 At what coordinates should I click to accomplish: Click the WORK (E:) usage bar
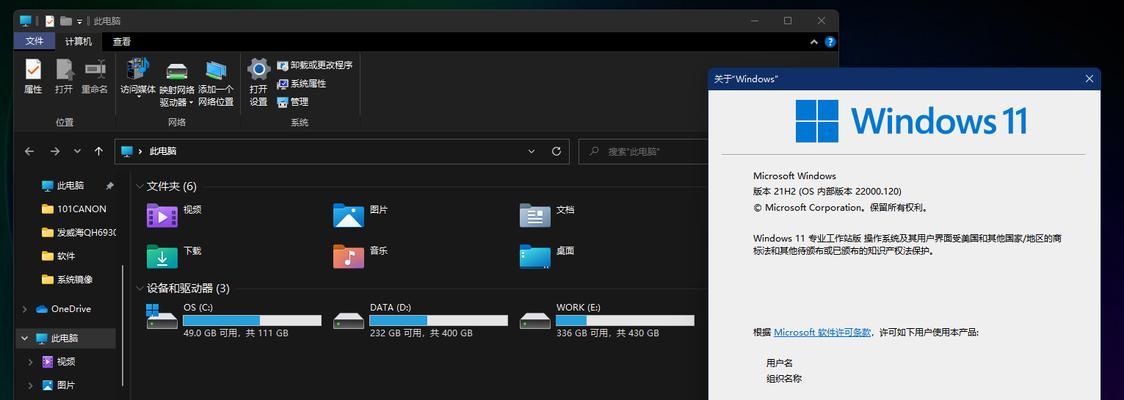(x=625, y=320)
